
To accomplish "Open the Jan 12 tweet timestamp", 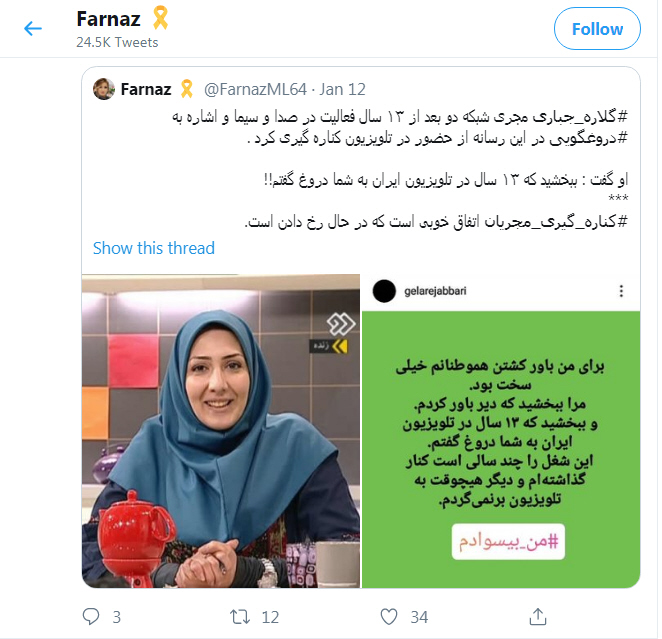I will click(x=342, y=89).
